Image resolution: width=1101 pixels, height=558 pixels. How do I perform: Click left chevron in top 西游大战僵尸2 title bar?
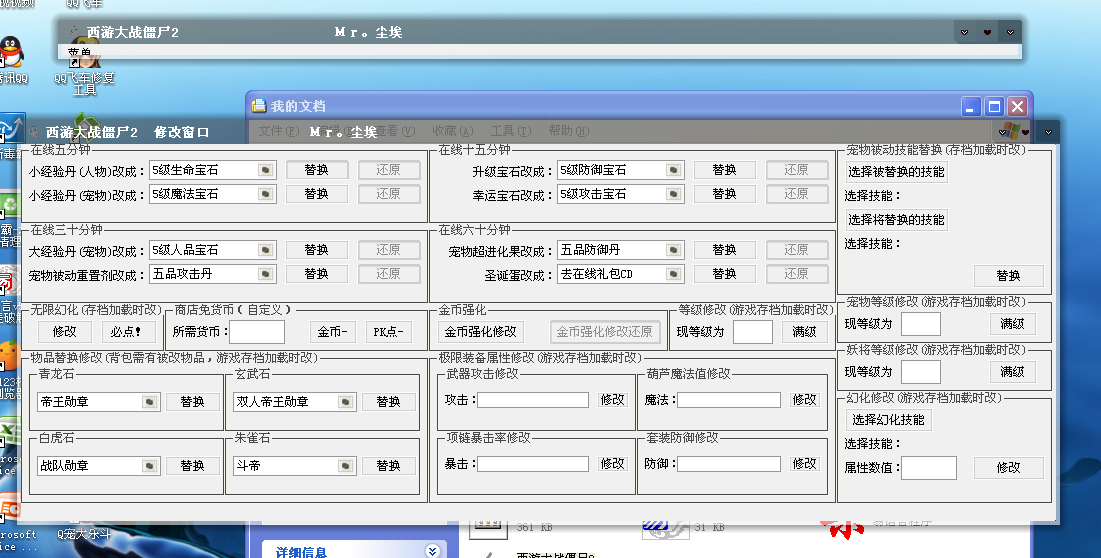click(964, 32)
